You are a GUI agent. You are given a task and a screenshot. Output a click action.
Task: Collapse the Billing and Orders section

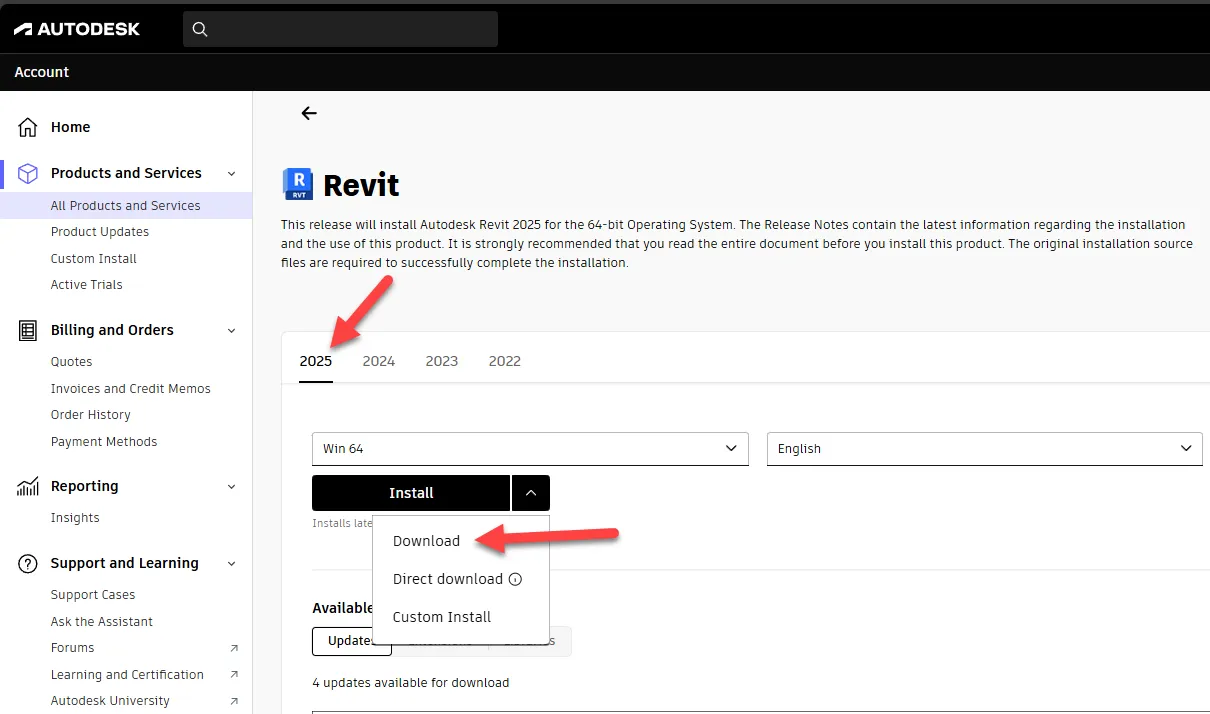pos(232,331)
